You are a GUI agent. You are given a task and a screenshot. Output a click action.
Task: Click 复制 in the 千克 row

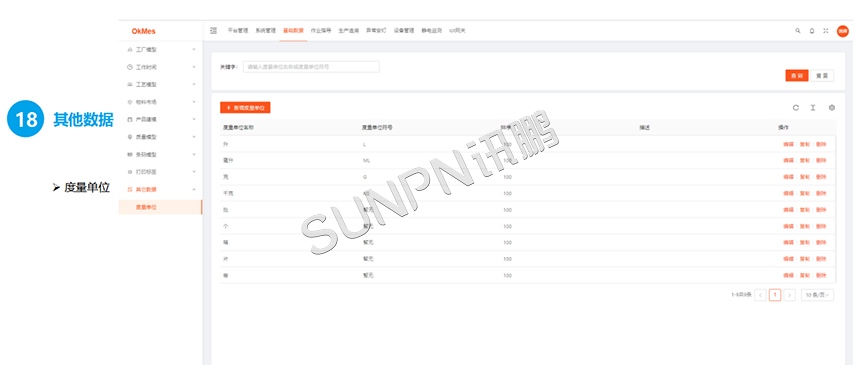coord(805,194)
